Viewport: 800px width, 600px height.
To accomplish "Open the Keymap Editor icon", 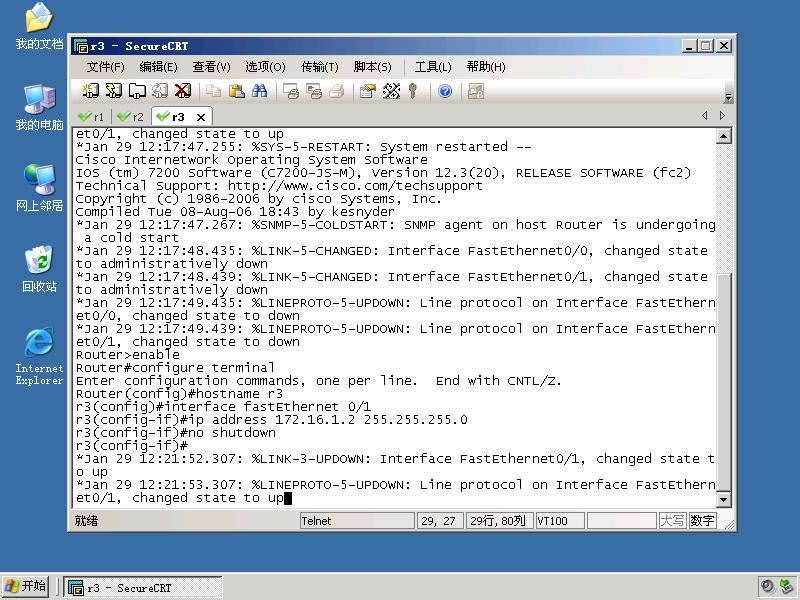I will coord(391,91).
